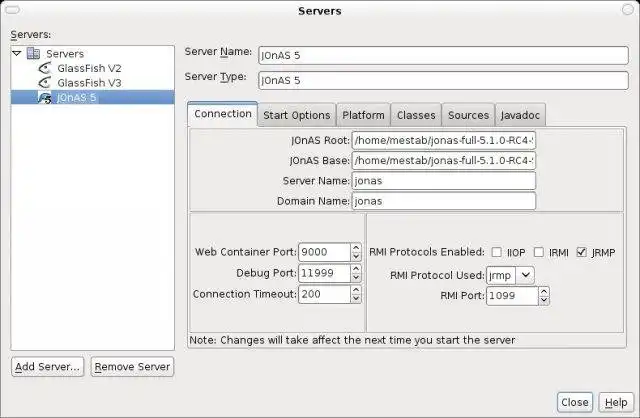Open the RMI Protocol Used dropdown

click(x=525, y=275)
